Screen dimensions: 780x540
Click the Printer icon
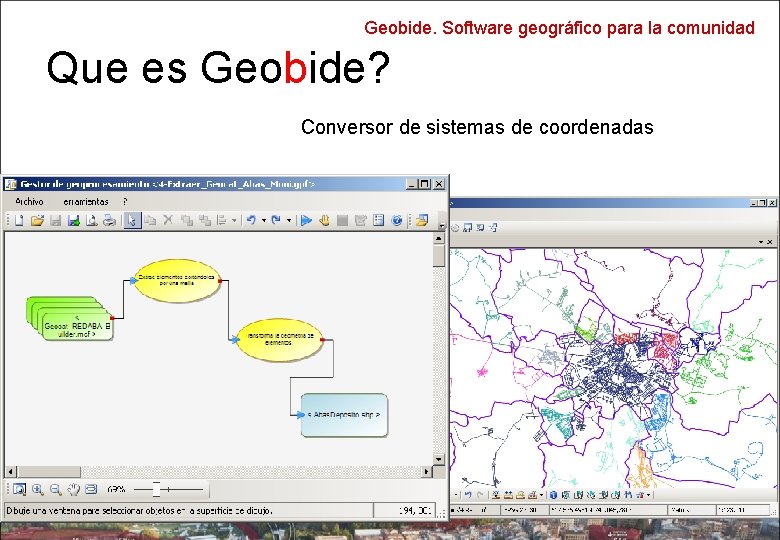109,220
